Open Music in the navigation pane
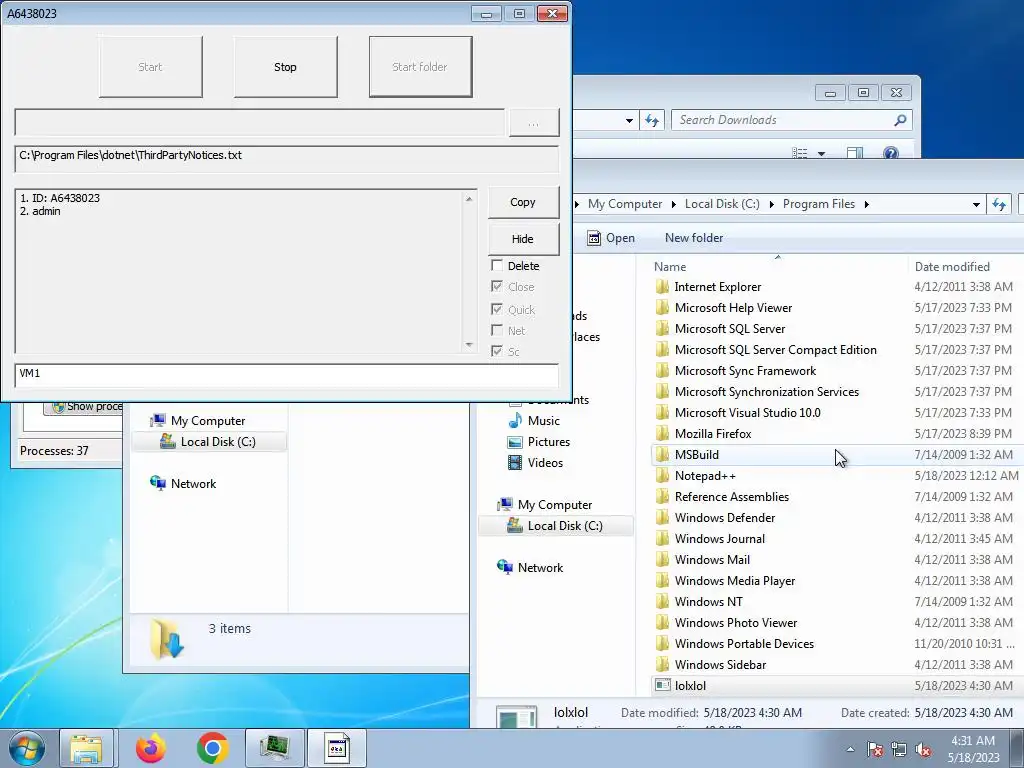The image size is (1024, 768). click(x=543, y=421)
